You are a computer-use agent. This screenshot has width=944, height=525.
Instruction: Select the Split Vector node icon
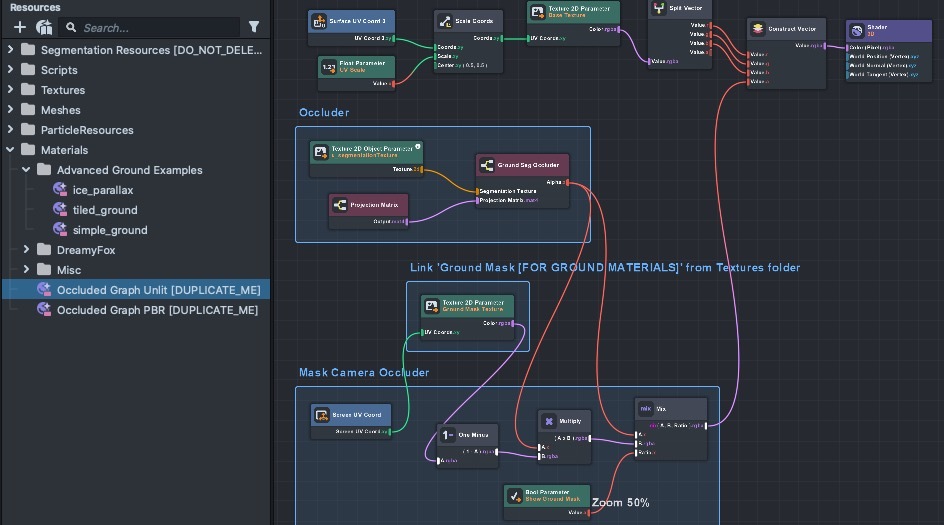point(660,8)
